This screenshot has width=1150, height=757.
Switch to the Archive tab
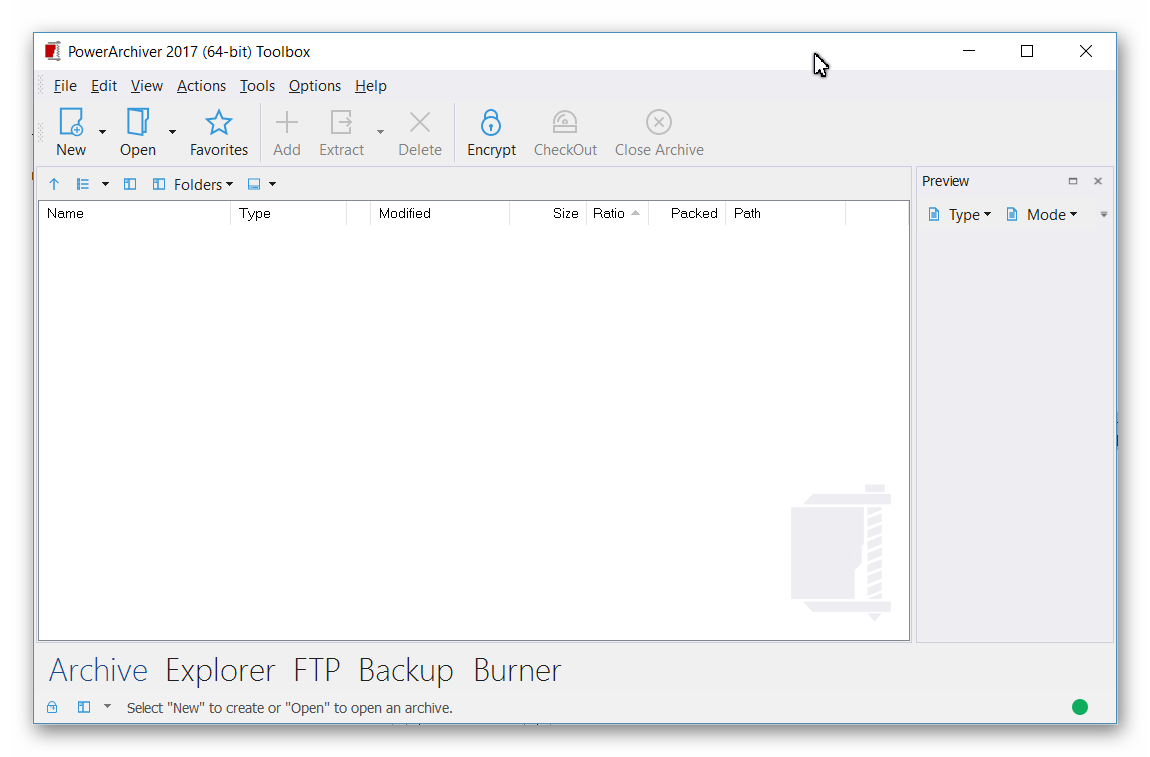coord(98,670)
